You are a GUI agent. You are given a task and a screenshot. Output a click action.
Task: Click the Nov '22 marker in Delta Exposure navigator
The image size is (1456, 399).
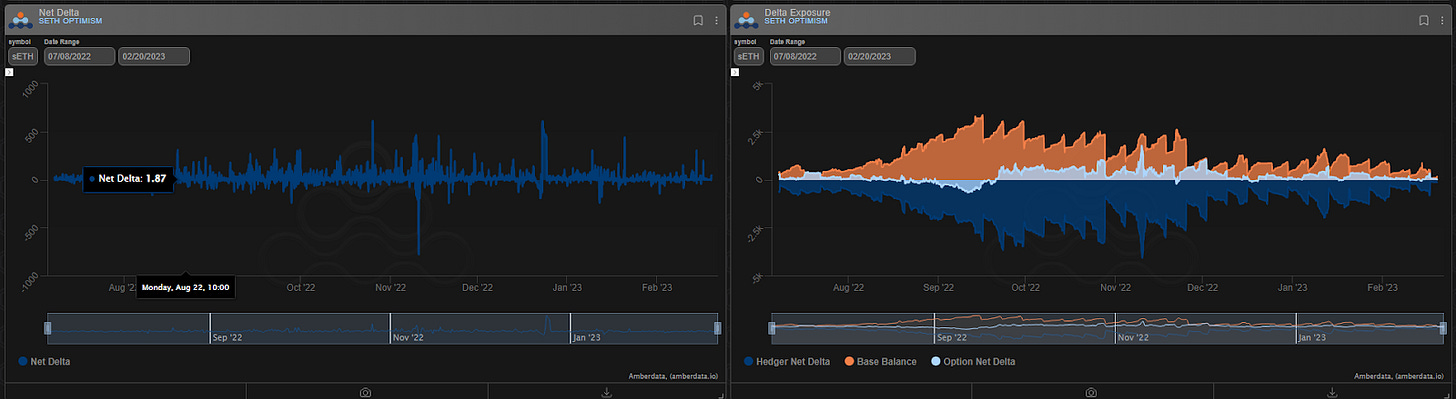(1132, 338)
